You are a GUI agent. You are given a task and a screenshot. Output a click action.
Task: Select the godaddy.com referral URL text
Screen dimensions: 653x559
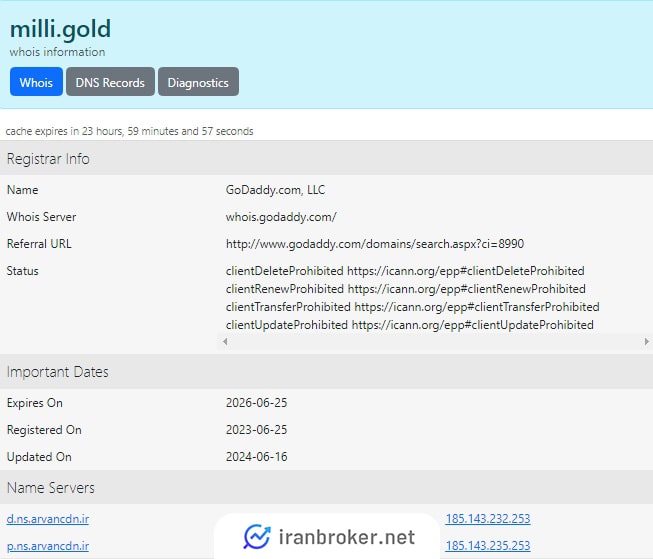pyautogui.click(x=375, y=244)
